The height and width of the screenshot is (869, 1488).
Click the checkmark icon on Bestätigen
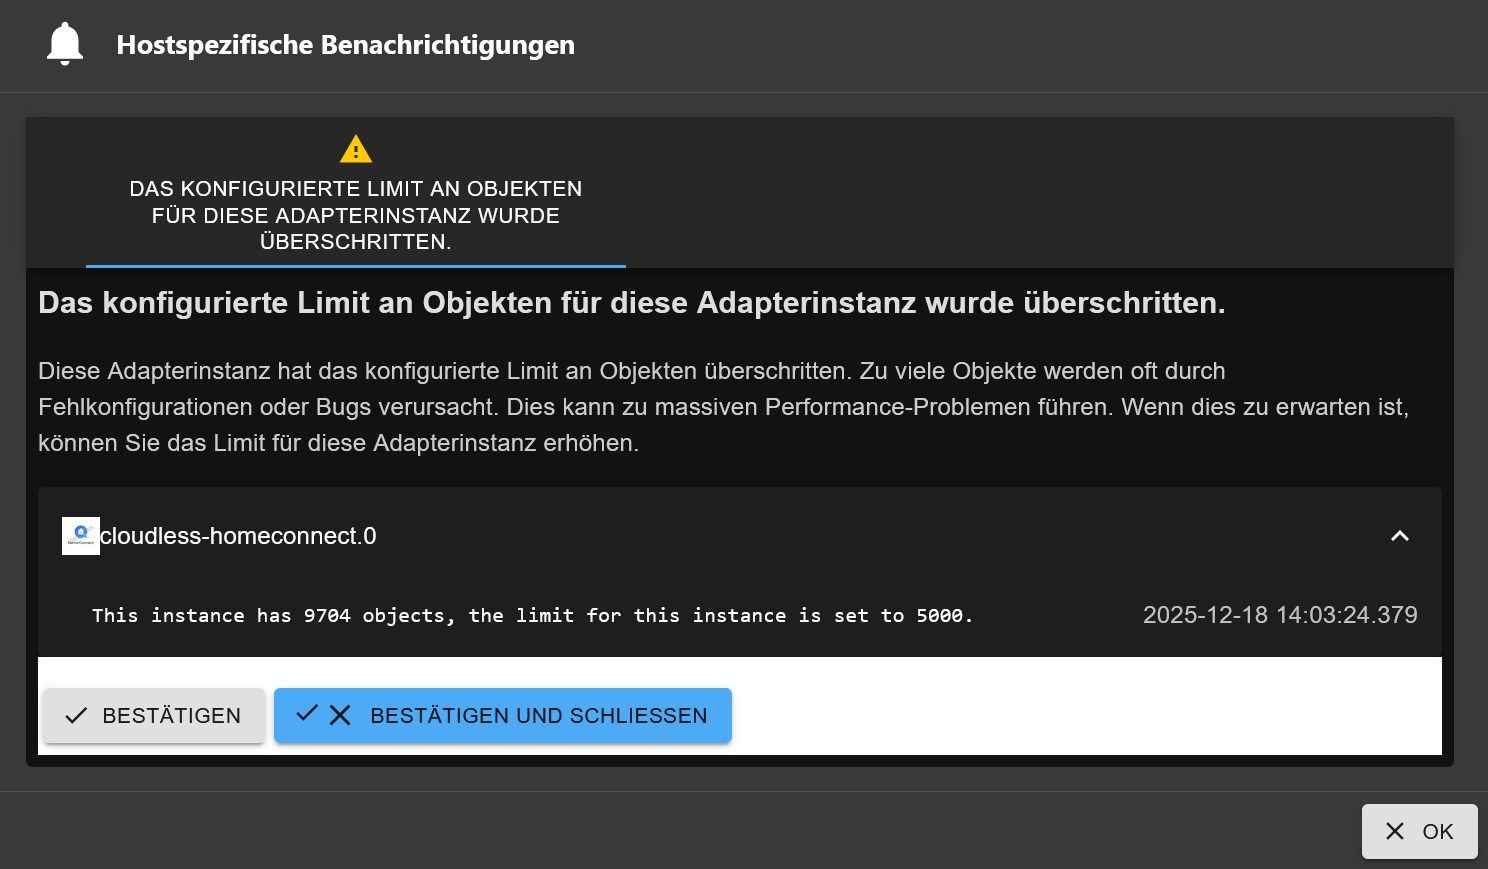pyautogui.click(x=76, y=716)
